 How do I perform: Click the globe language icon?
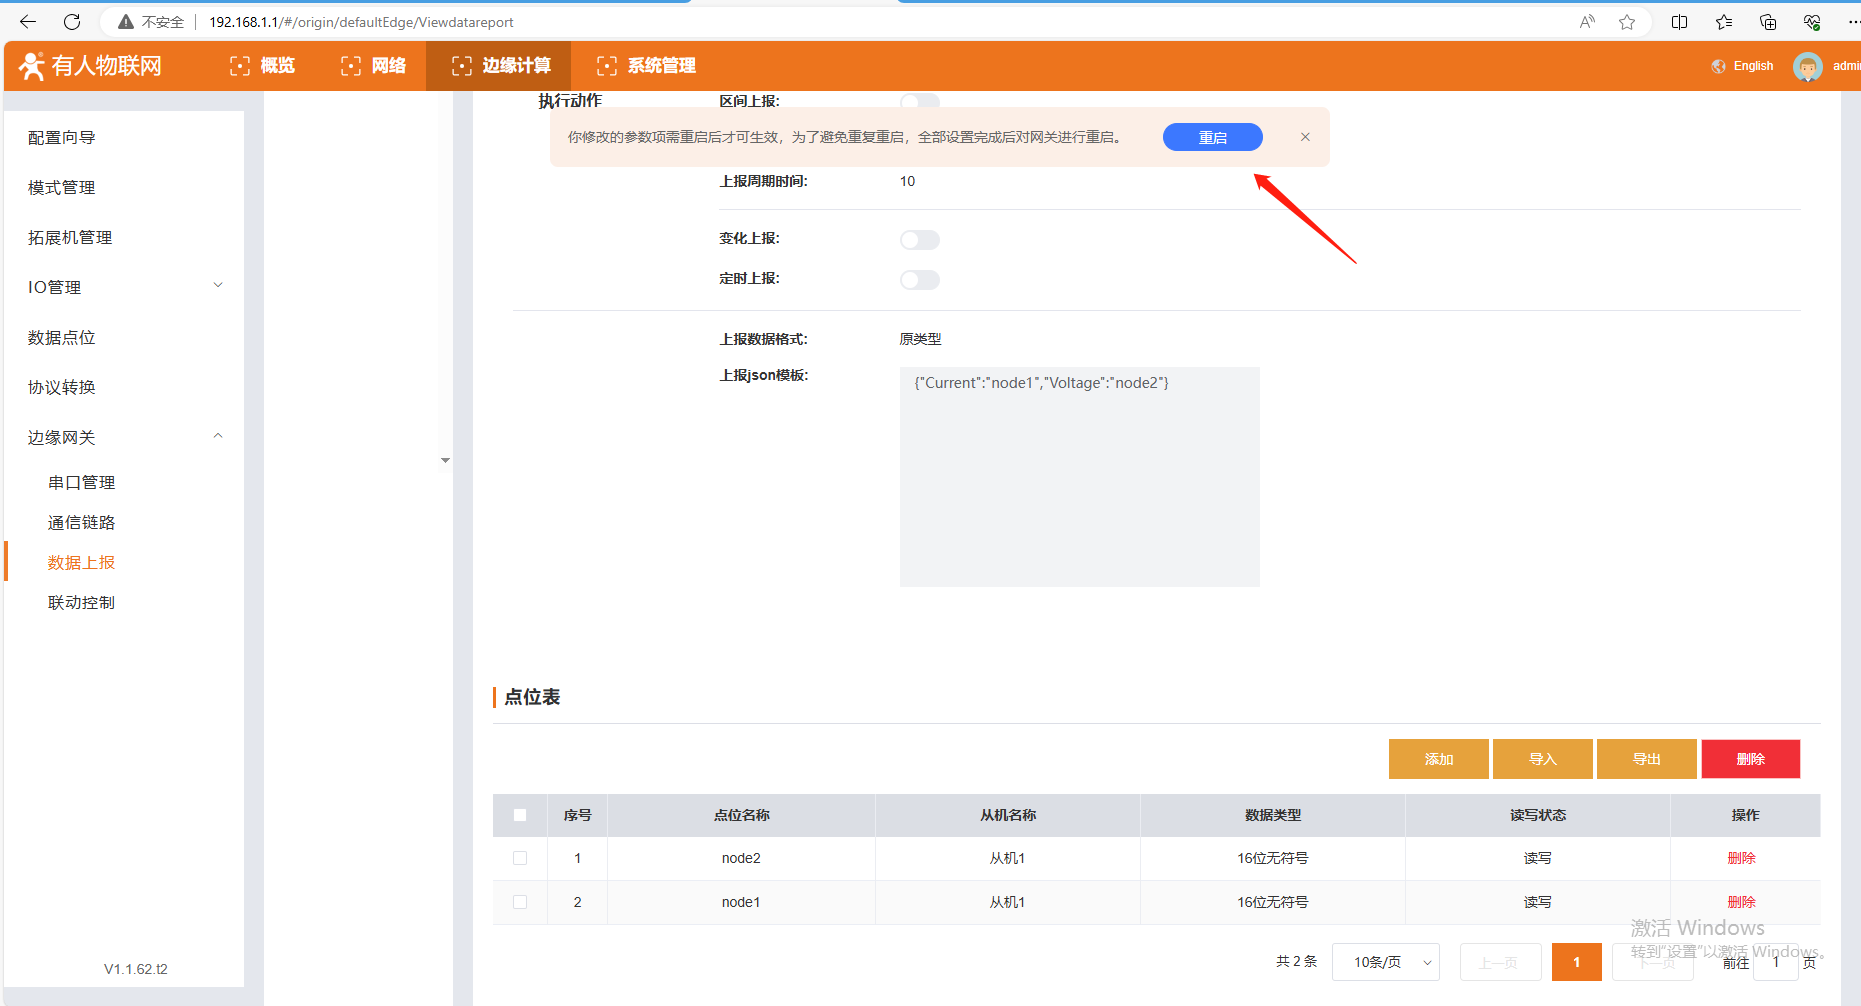pos(1718,66)
